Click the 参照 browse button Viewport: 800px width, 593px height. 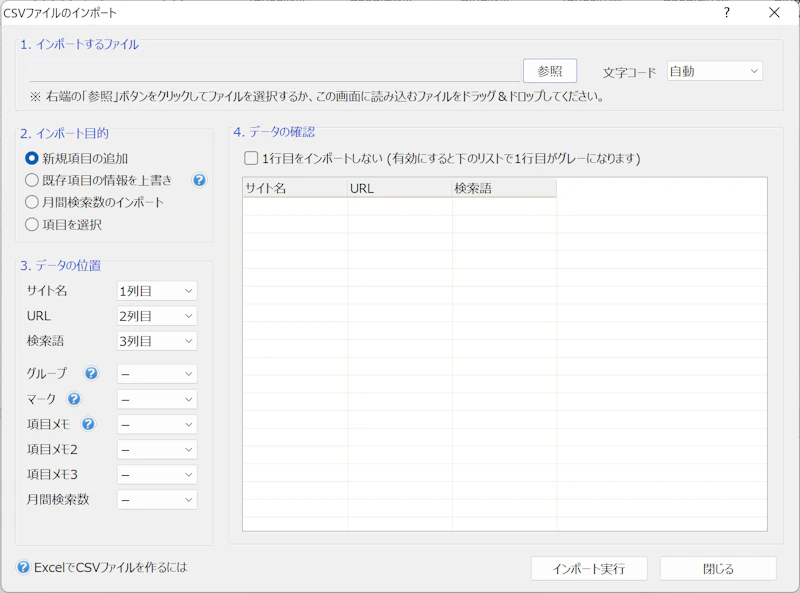(x=550, y=71)
